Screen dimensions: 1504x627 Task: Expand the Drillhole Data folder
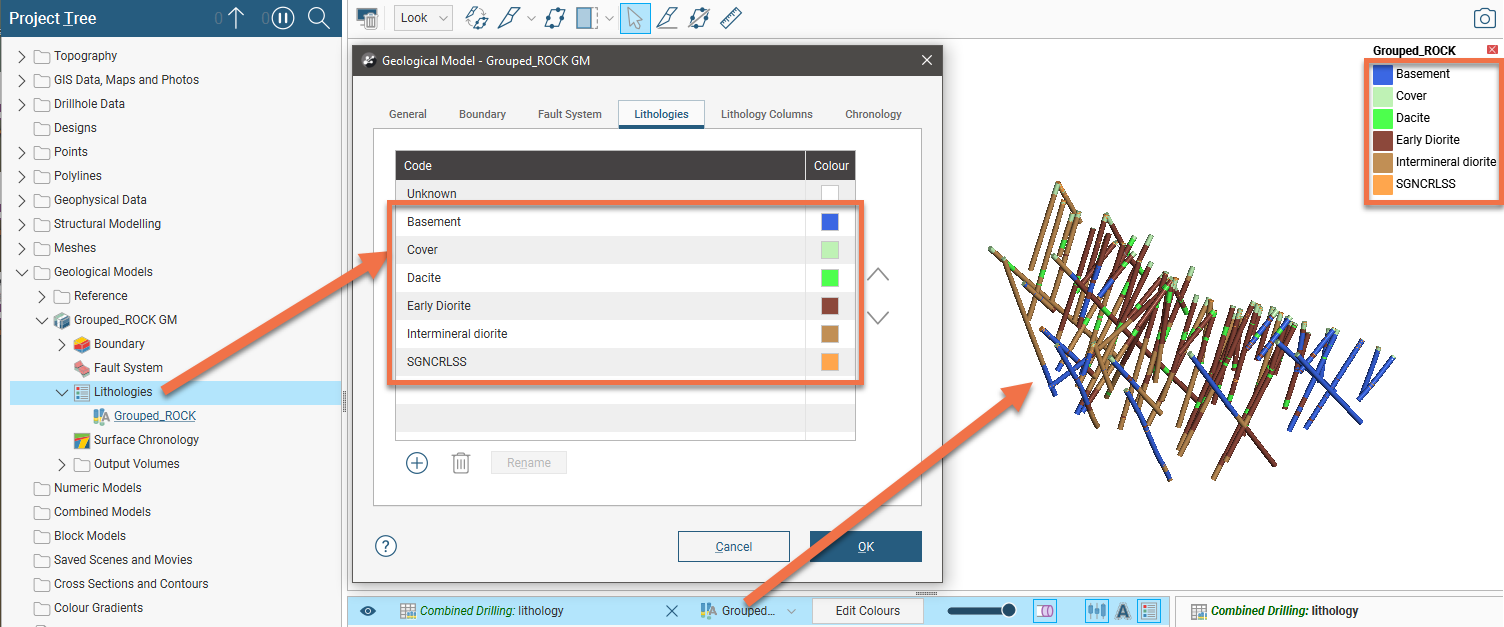[22, 104]
